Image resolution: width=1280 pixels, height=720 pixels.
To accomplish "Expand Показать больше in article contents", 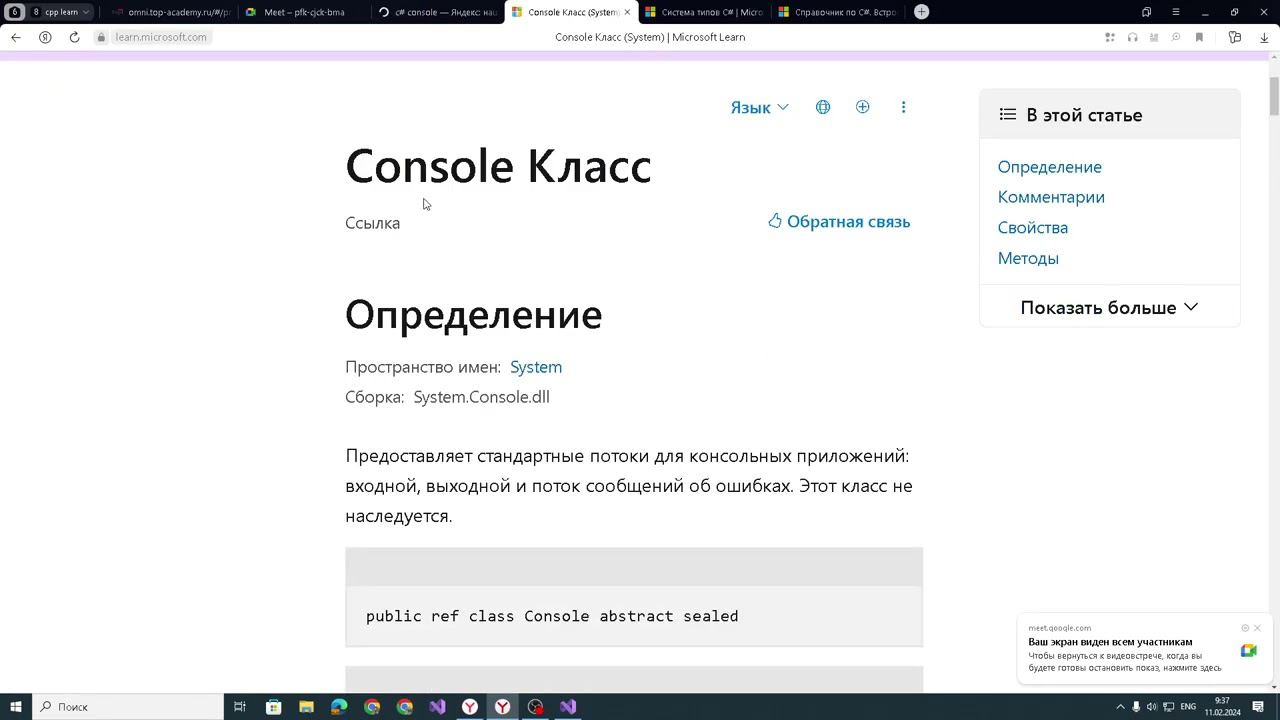I will click(1109, 307).
